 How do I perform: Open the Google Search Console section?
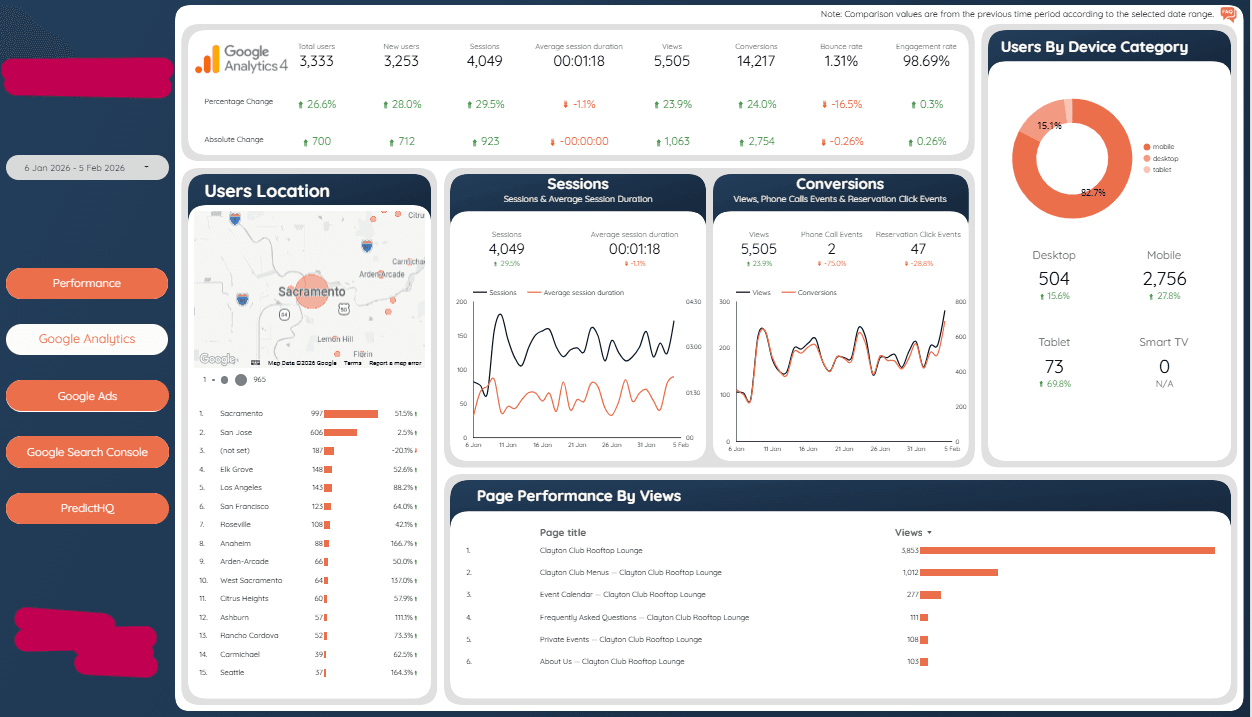point(87,451)
